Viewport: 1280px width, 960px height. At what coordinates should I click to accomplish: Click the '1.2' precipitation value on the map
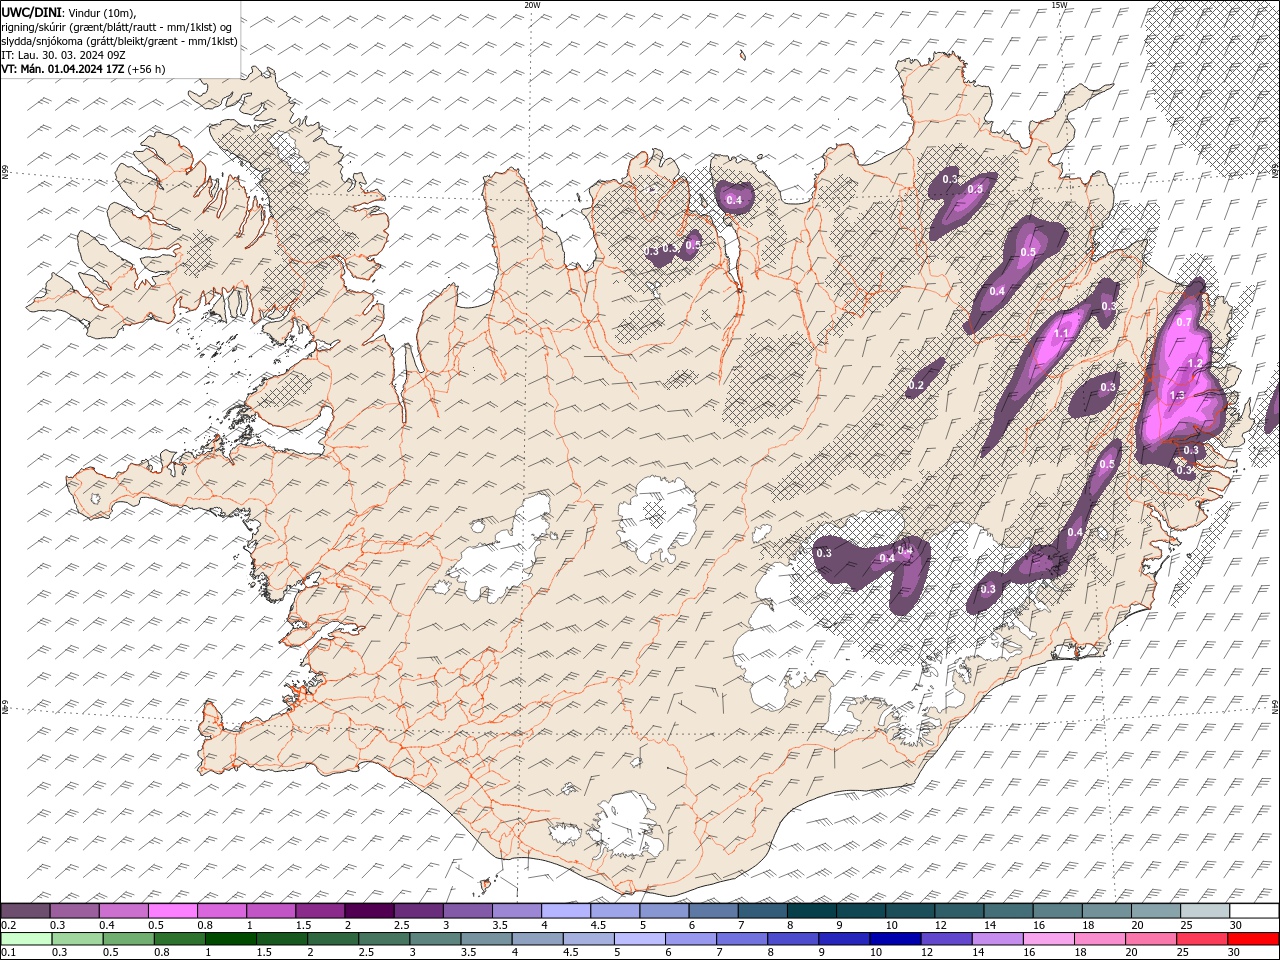tap(1194, 364)
